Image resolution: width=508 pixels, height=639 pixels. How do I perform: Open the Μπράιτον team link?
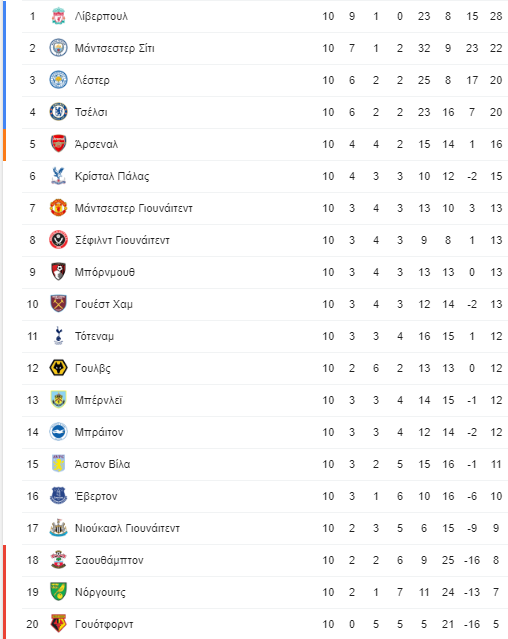tap(99, 432)
